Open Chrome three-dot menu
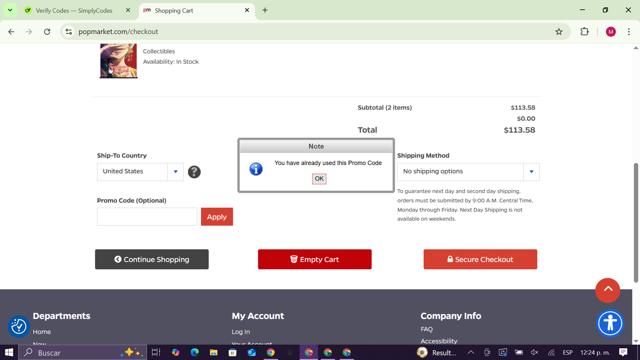Viewport: 640px width, 360px height. pos(629,31)
